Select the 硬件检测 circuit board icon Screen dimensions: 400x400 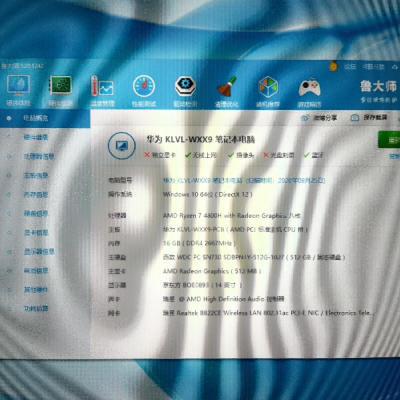60,91
